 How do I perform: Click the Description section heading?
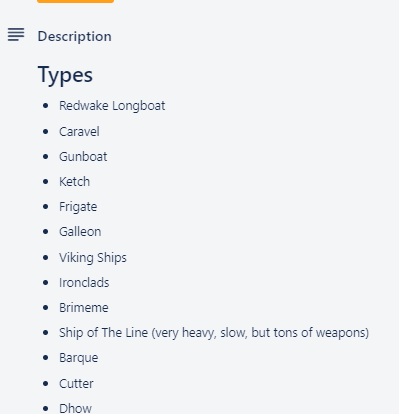coord(75,36)
